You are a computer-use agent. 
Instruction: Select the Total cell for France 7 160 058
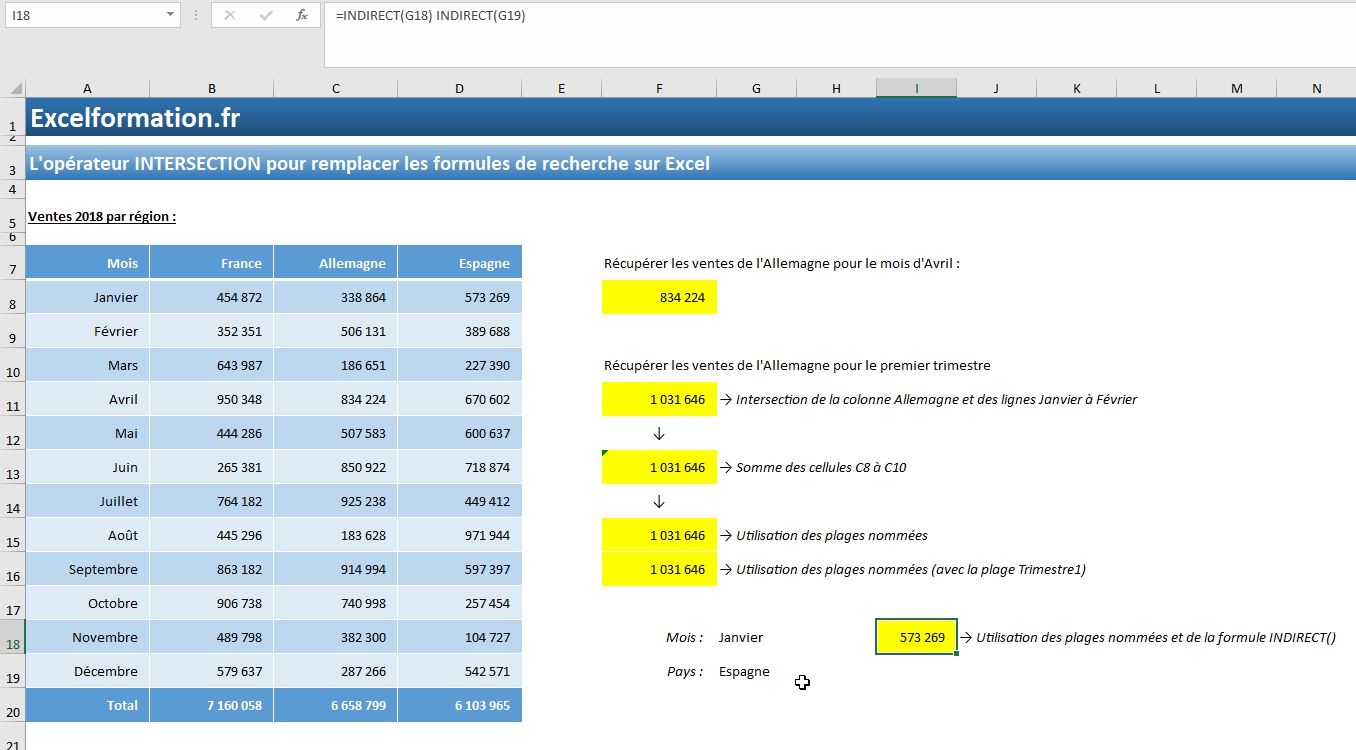pyautogui.click(x=212, y=705)
